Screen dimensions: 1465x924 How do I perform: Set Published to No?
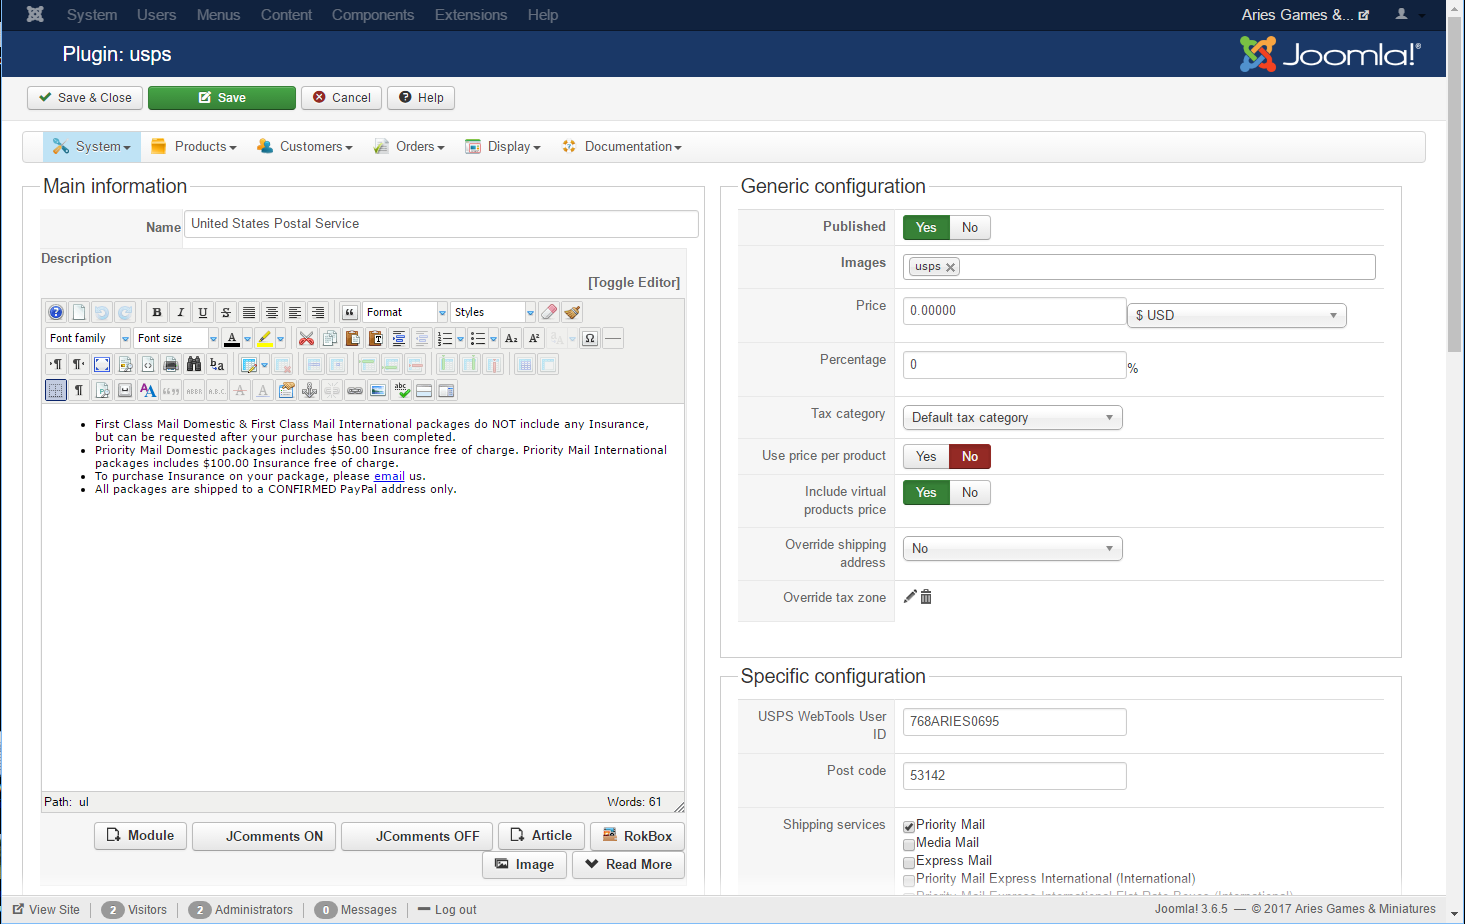click(970, 228)
